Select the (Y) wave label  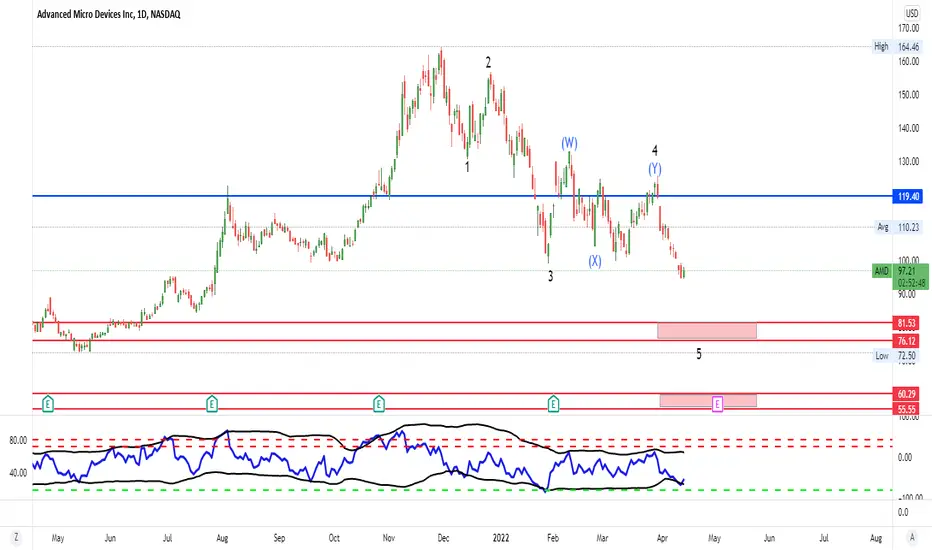[654, 169]
